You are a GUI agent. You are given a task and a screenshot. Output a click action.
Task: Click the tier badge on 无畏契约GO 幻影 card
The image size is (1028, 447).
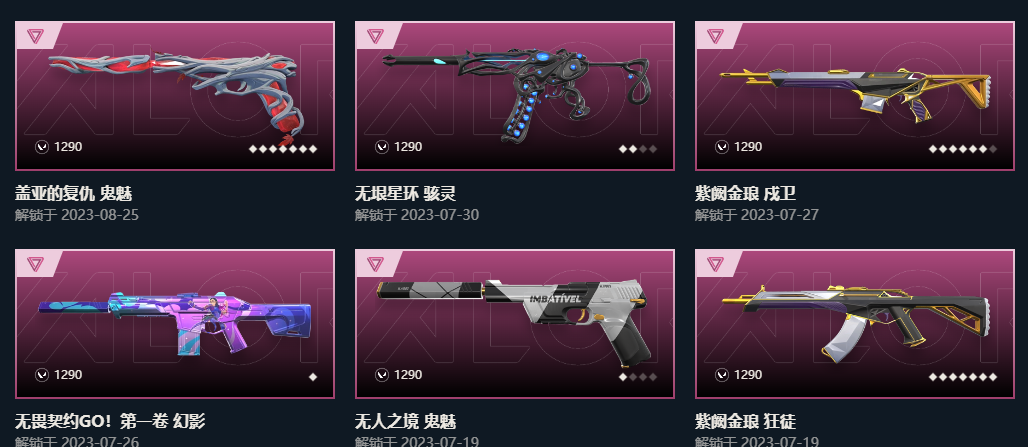[x=35, y=263]
